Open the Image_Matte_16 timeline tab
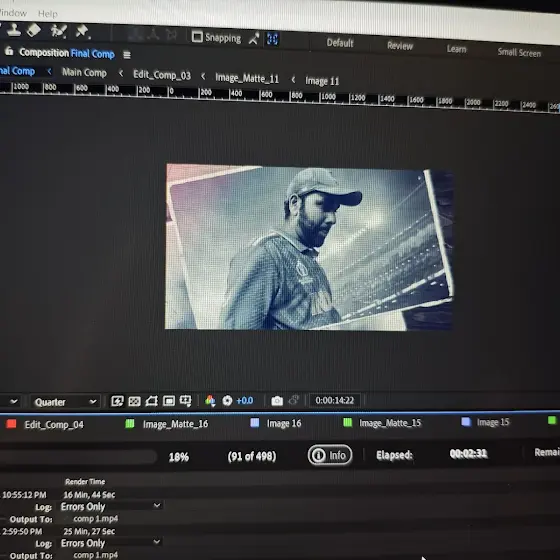The image size is (560, 560). pos(175,424)
